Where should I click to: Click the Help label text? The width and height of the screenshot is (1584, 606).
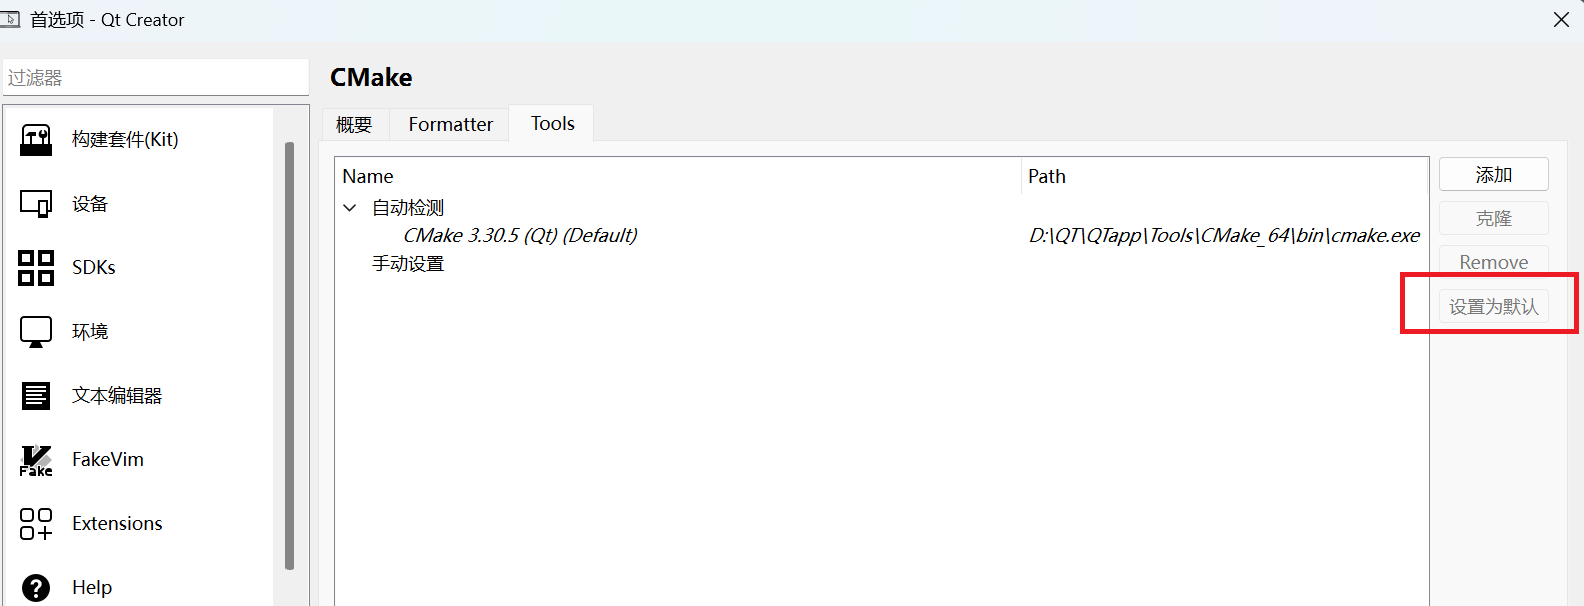(92, 588)
